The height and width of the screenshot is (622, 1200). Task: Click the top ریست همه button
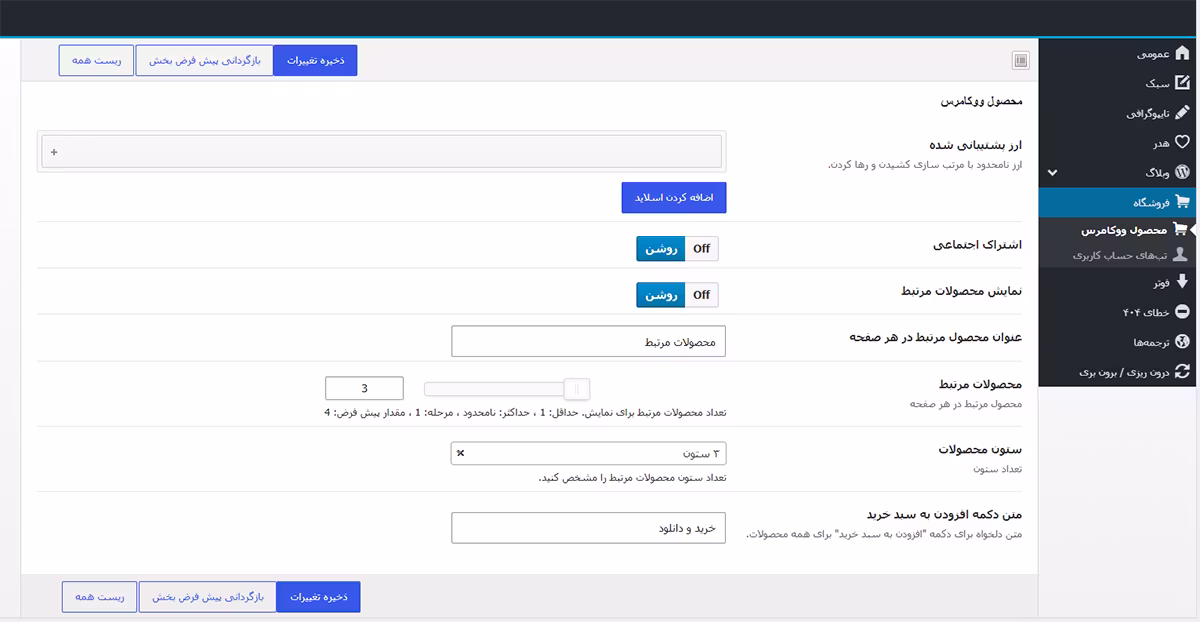(96, 60)
